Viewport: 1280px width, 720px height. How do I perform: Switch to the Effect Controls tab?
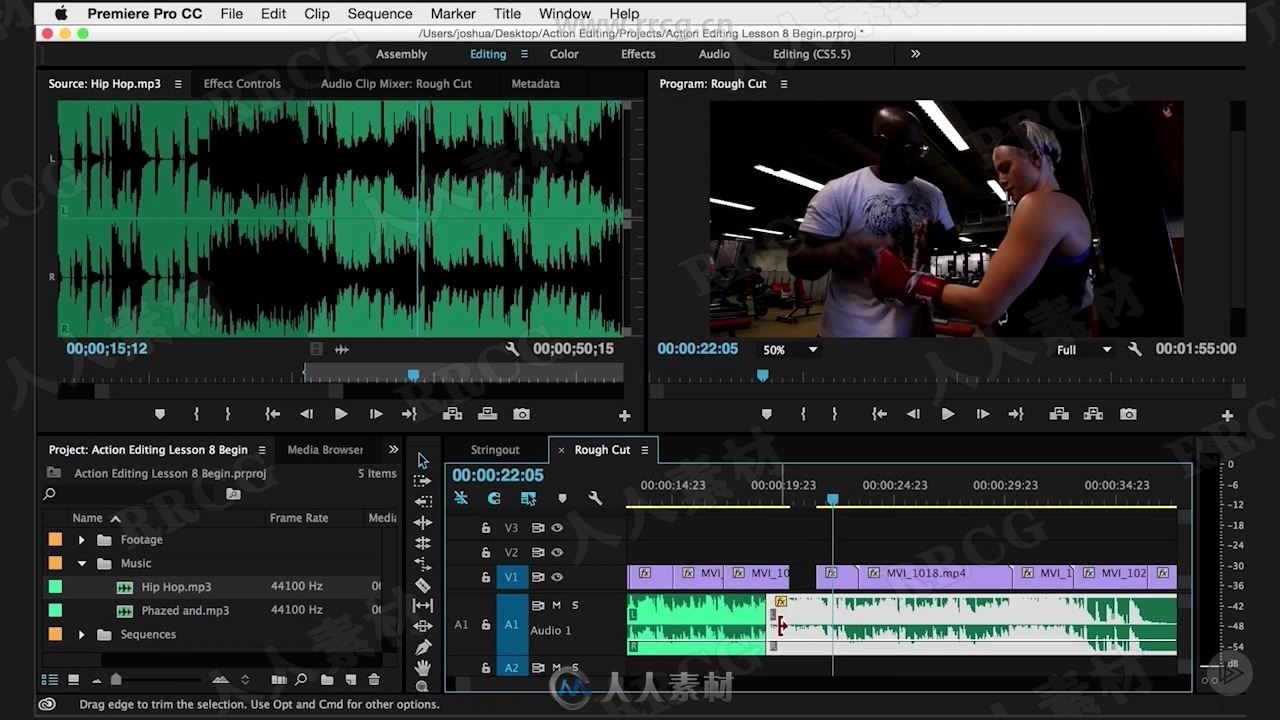click(x=242, y=84)
